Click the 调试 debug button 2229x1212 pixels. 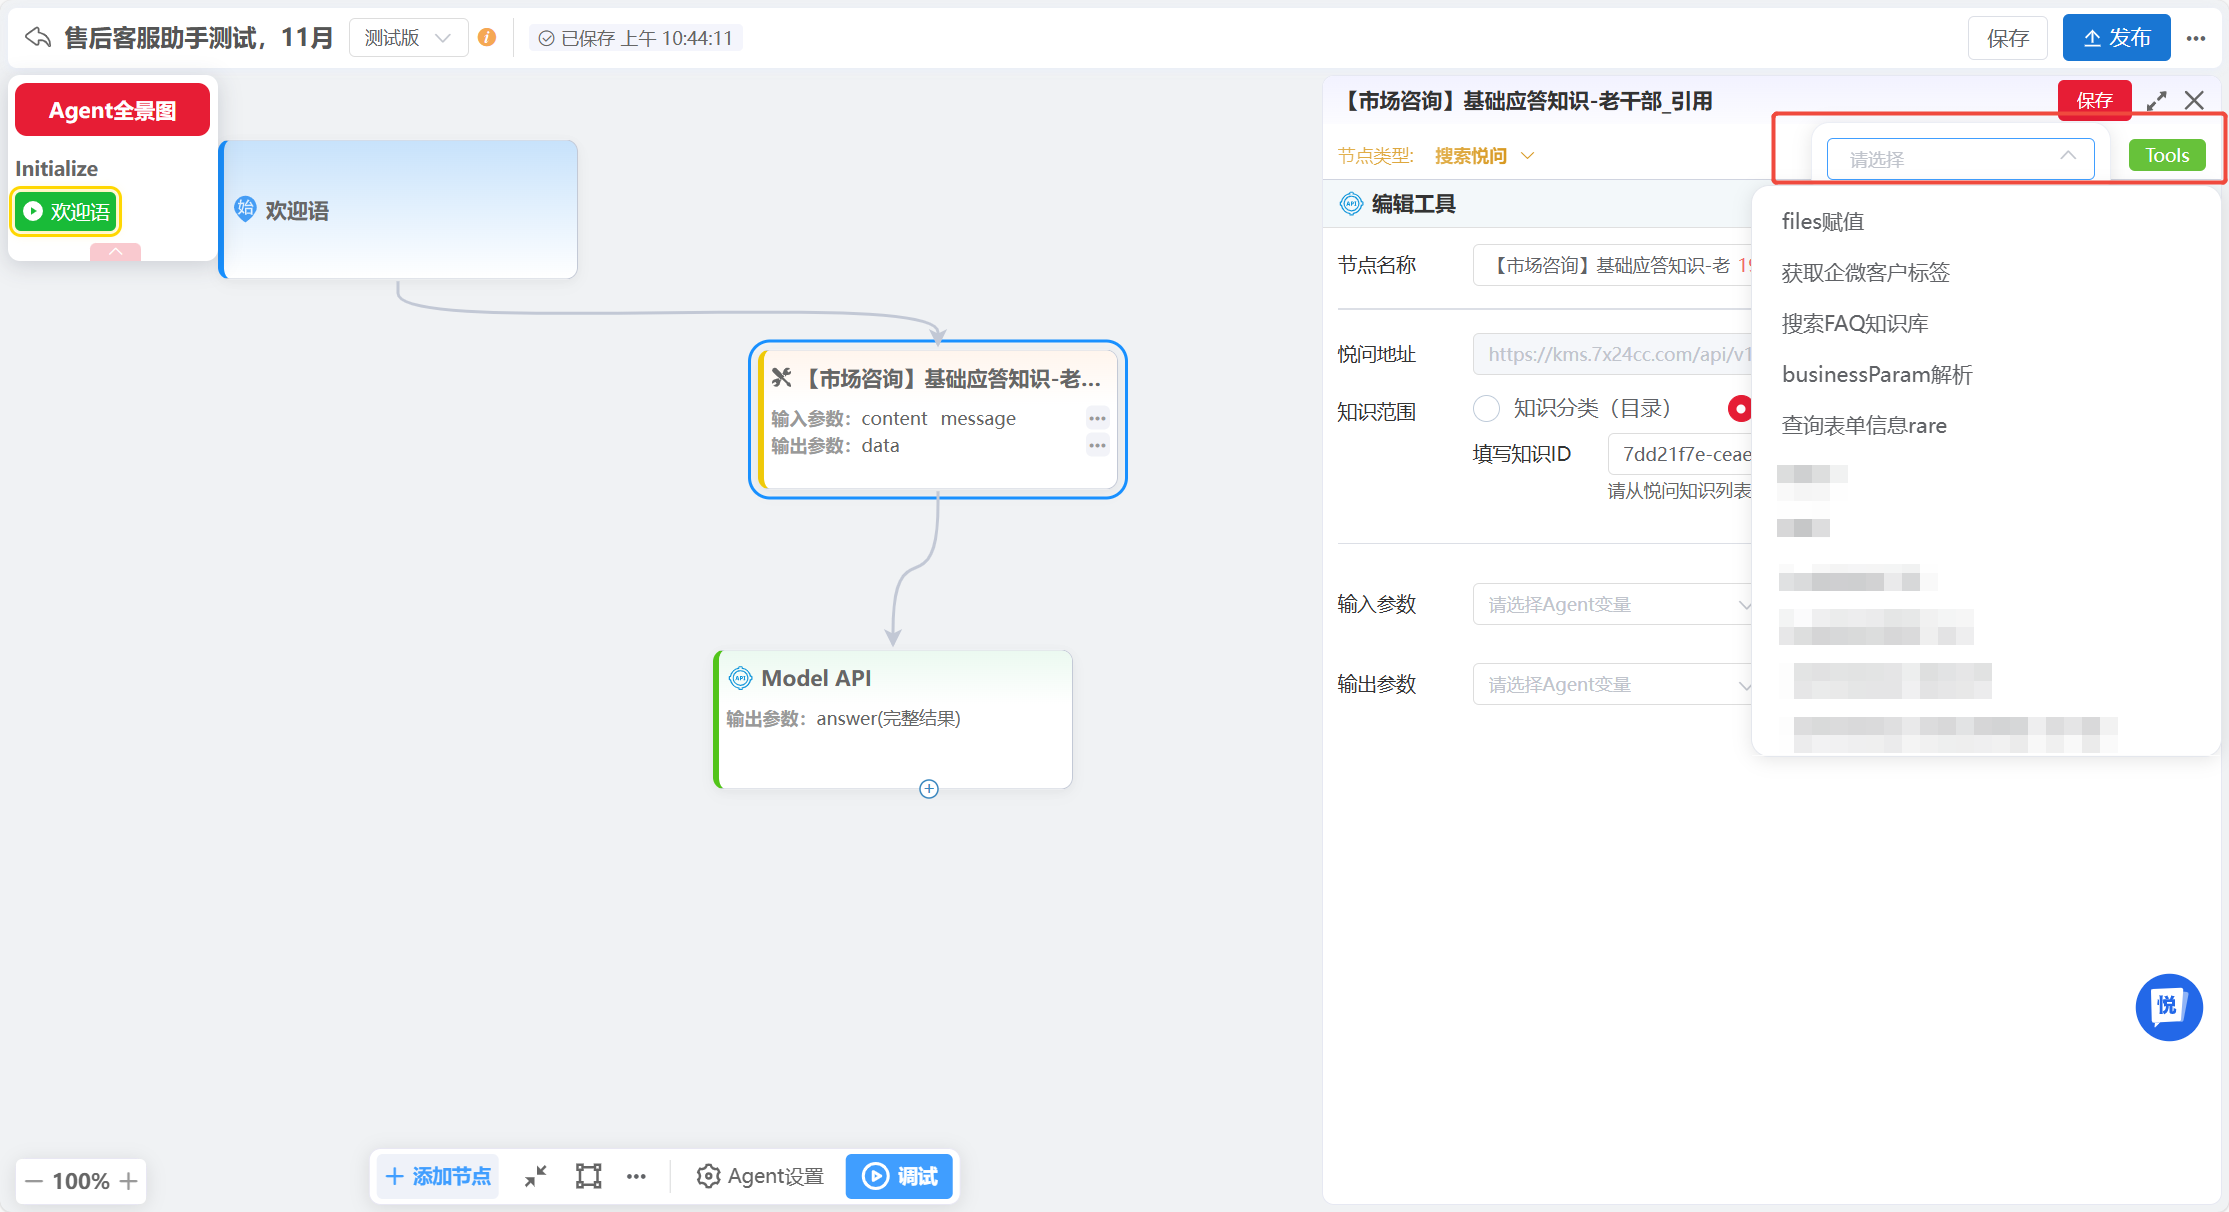(x=899, y=1176)
